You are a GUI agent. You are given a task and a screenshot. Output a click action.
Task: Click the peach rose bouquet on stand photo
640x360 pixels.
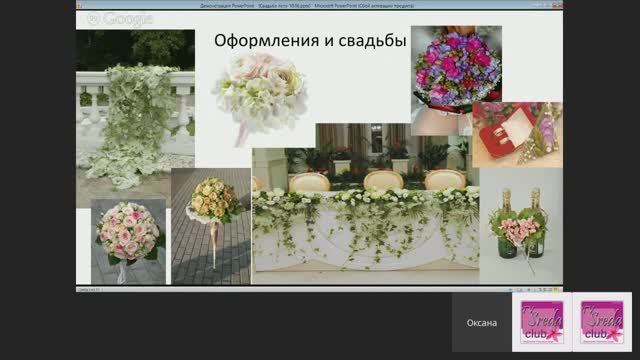211,226
